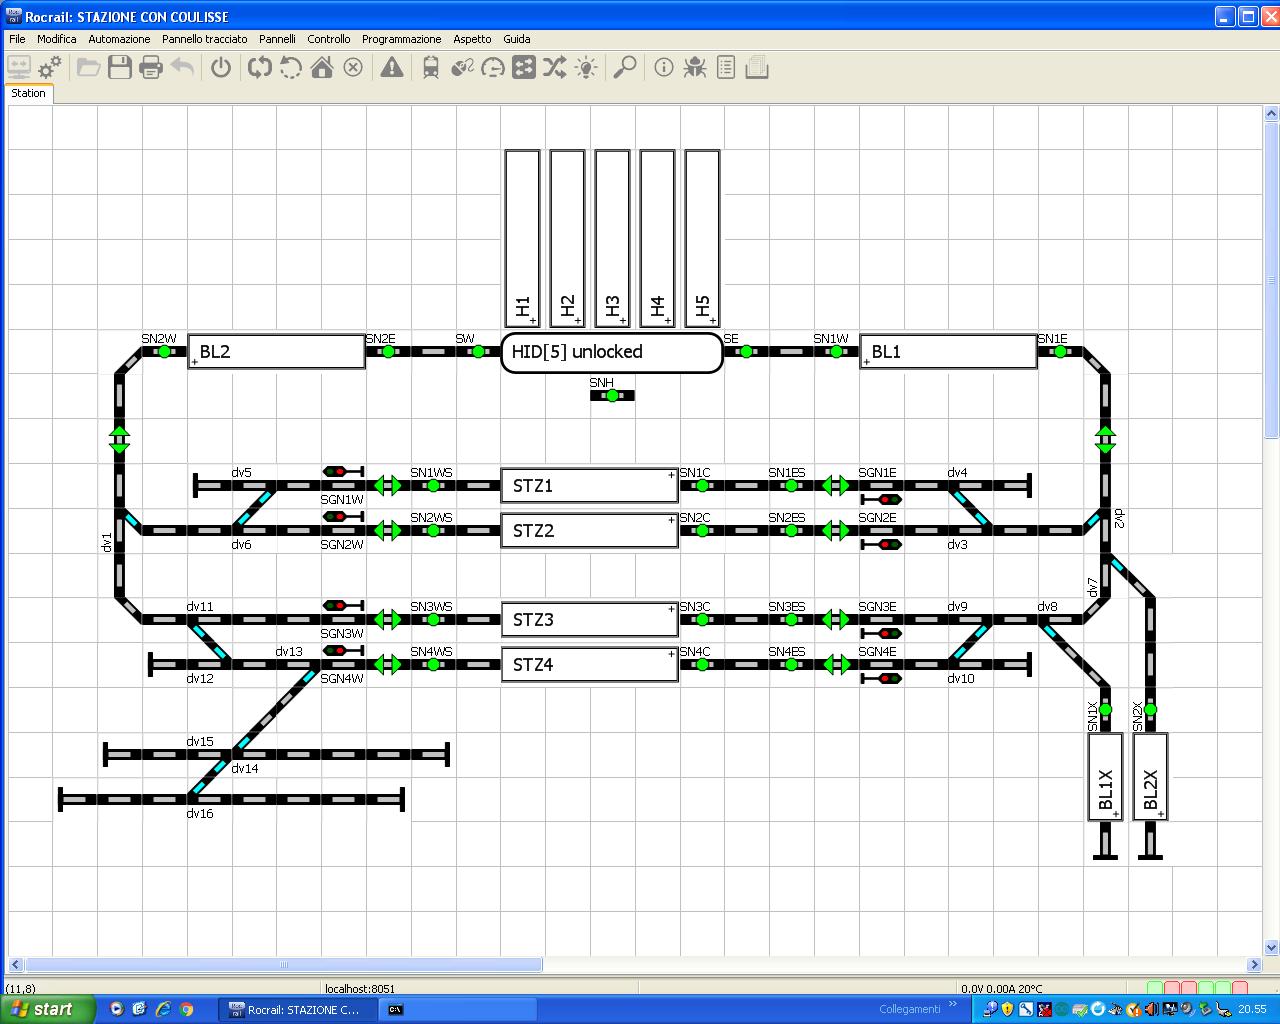Viewport: 1280px width, 1024px height.
Task: Select block STZ3
Action: tap(590, 620)
